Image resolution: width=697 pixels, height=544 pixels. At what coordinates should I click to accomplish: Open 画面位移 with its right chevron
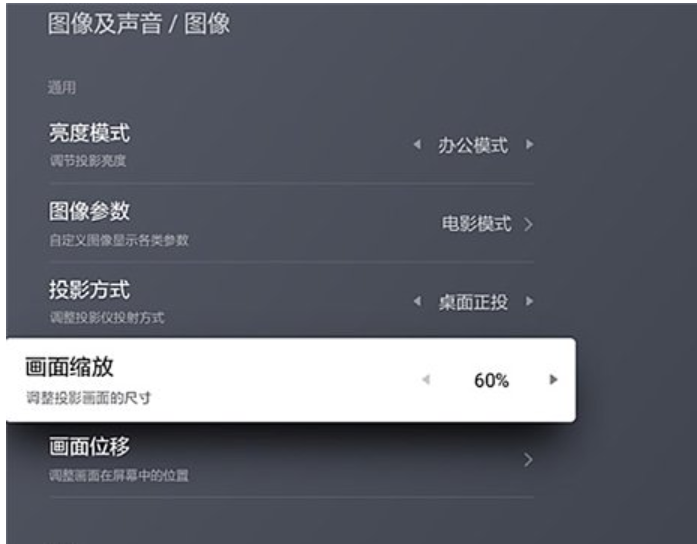click(x=528, y=460)
